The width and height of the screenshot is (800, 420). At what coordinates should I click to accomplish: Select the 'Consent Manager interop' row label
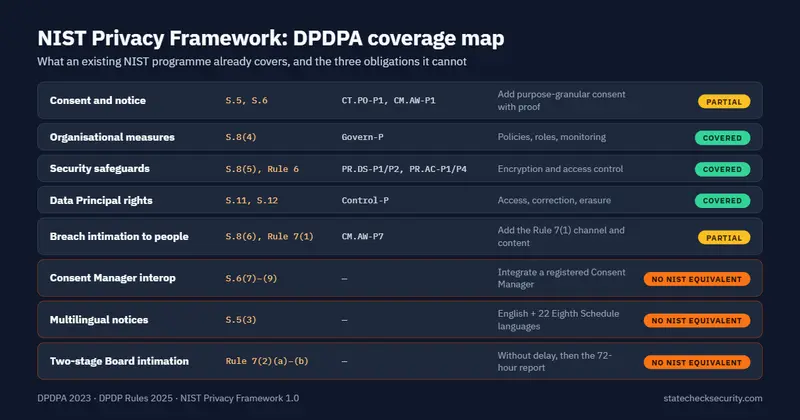(x=112, y=278)
